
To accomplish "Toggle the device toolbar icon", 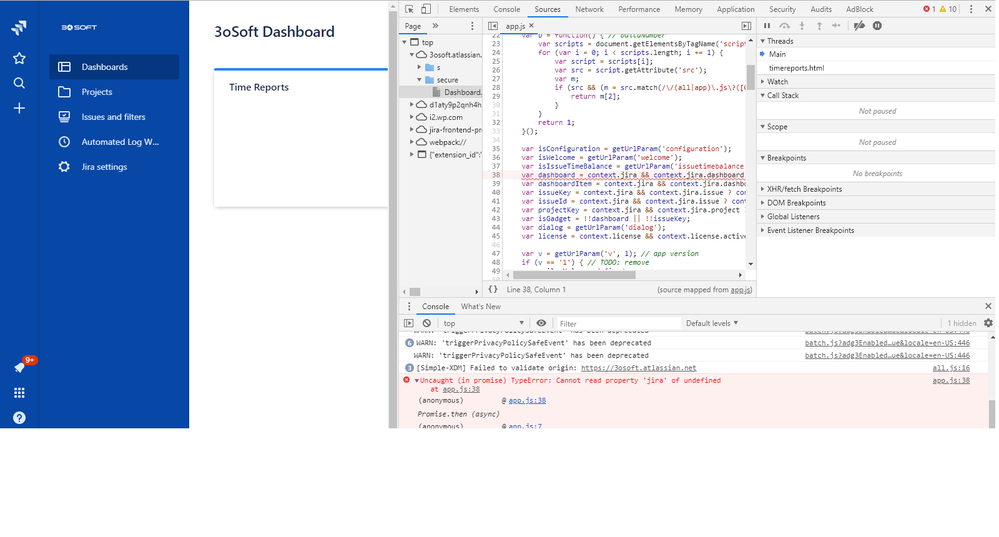I will point(426,9).
